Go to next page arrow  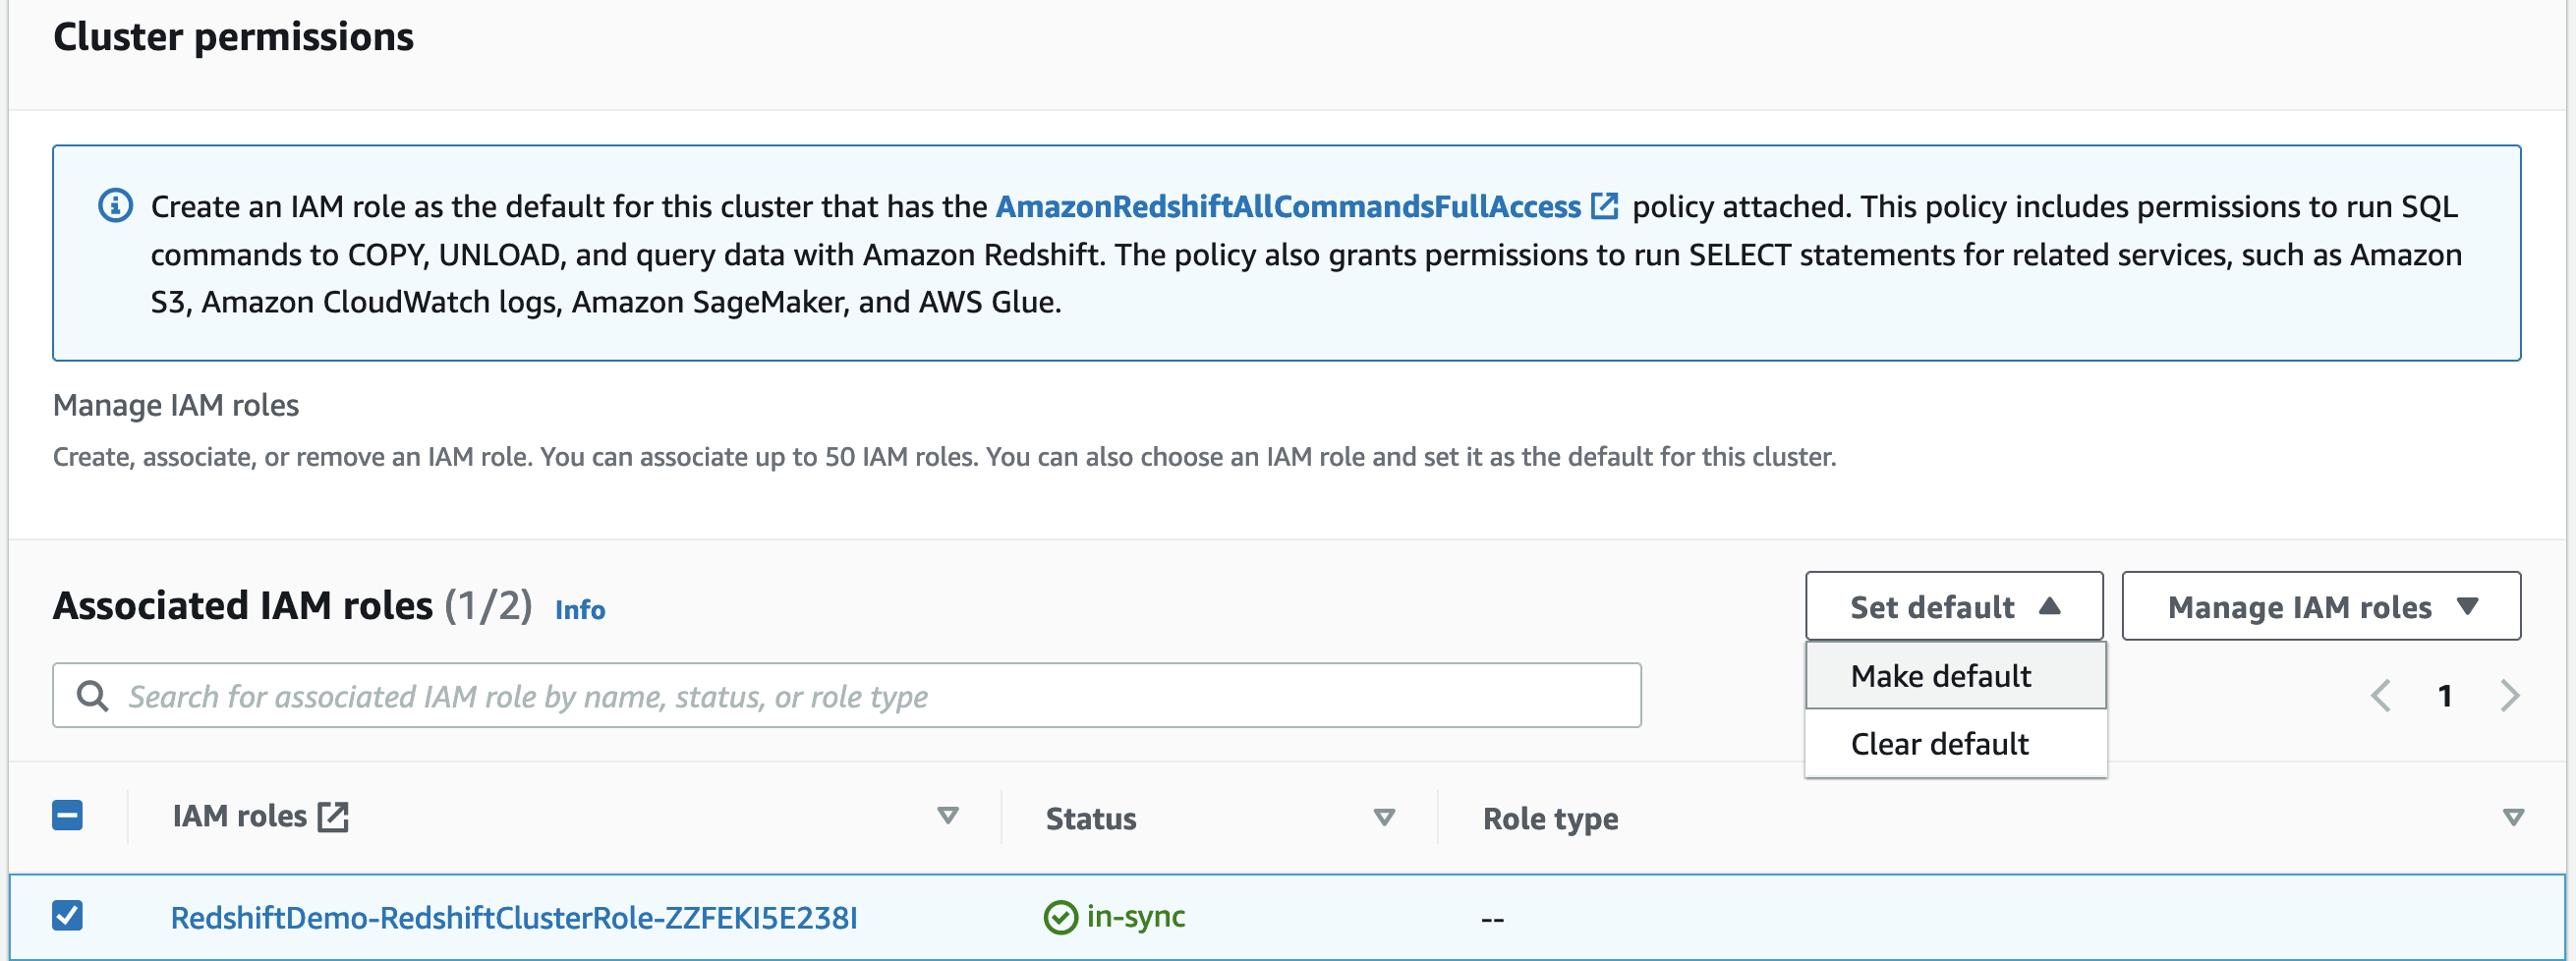click(x=2509, y=696)
